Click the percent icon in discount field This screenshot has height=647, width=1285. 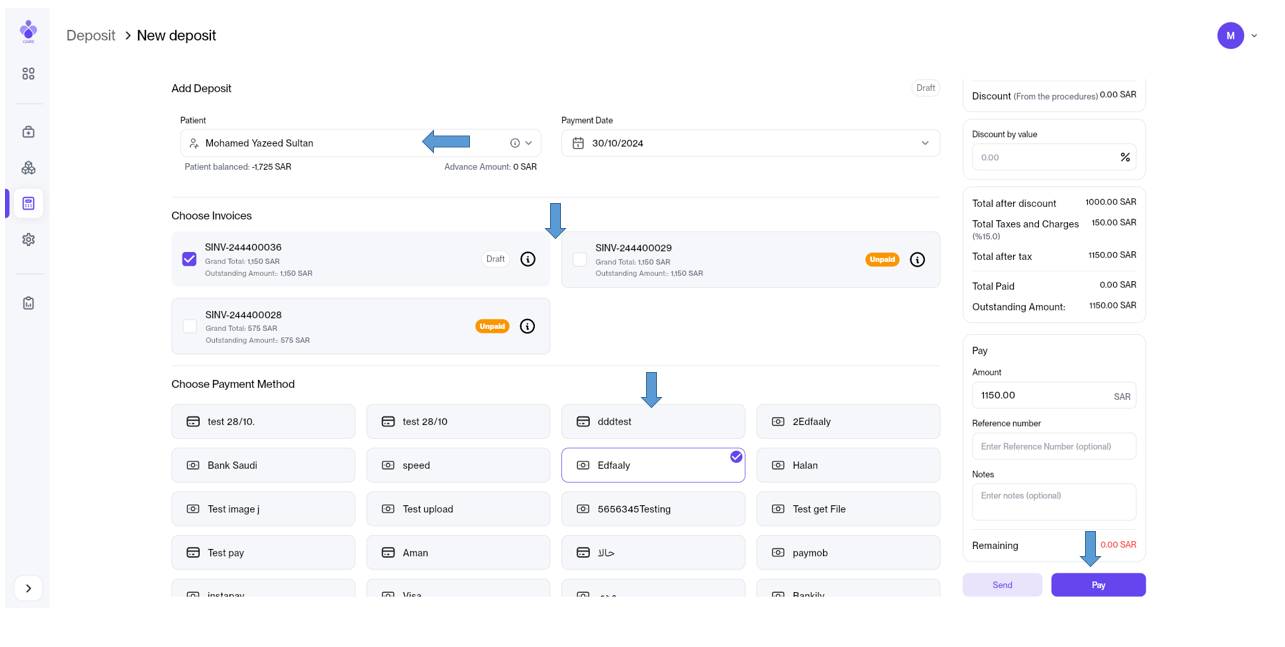click(x=1125, y=157)
